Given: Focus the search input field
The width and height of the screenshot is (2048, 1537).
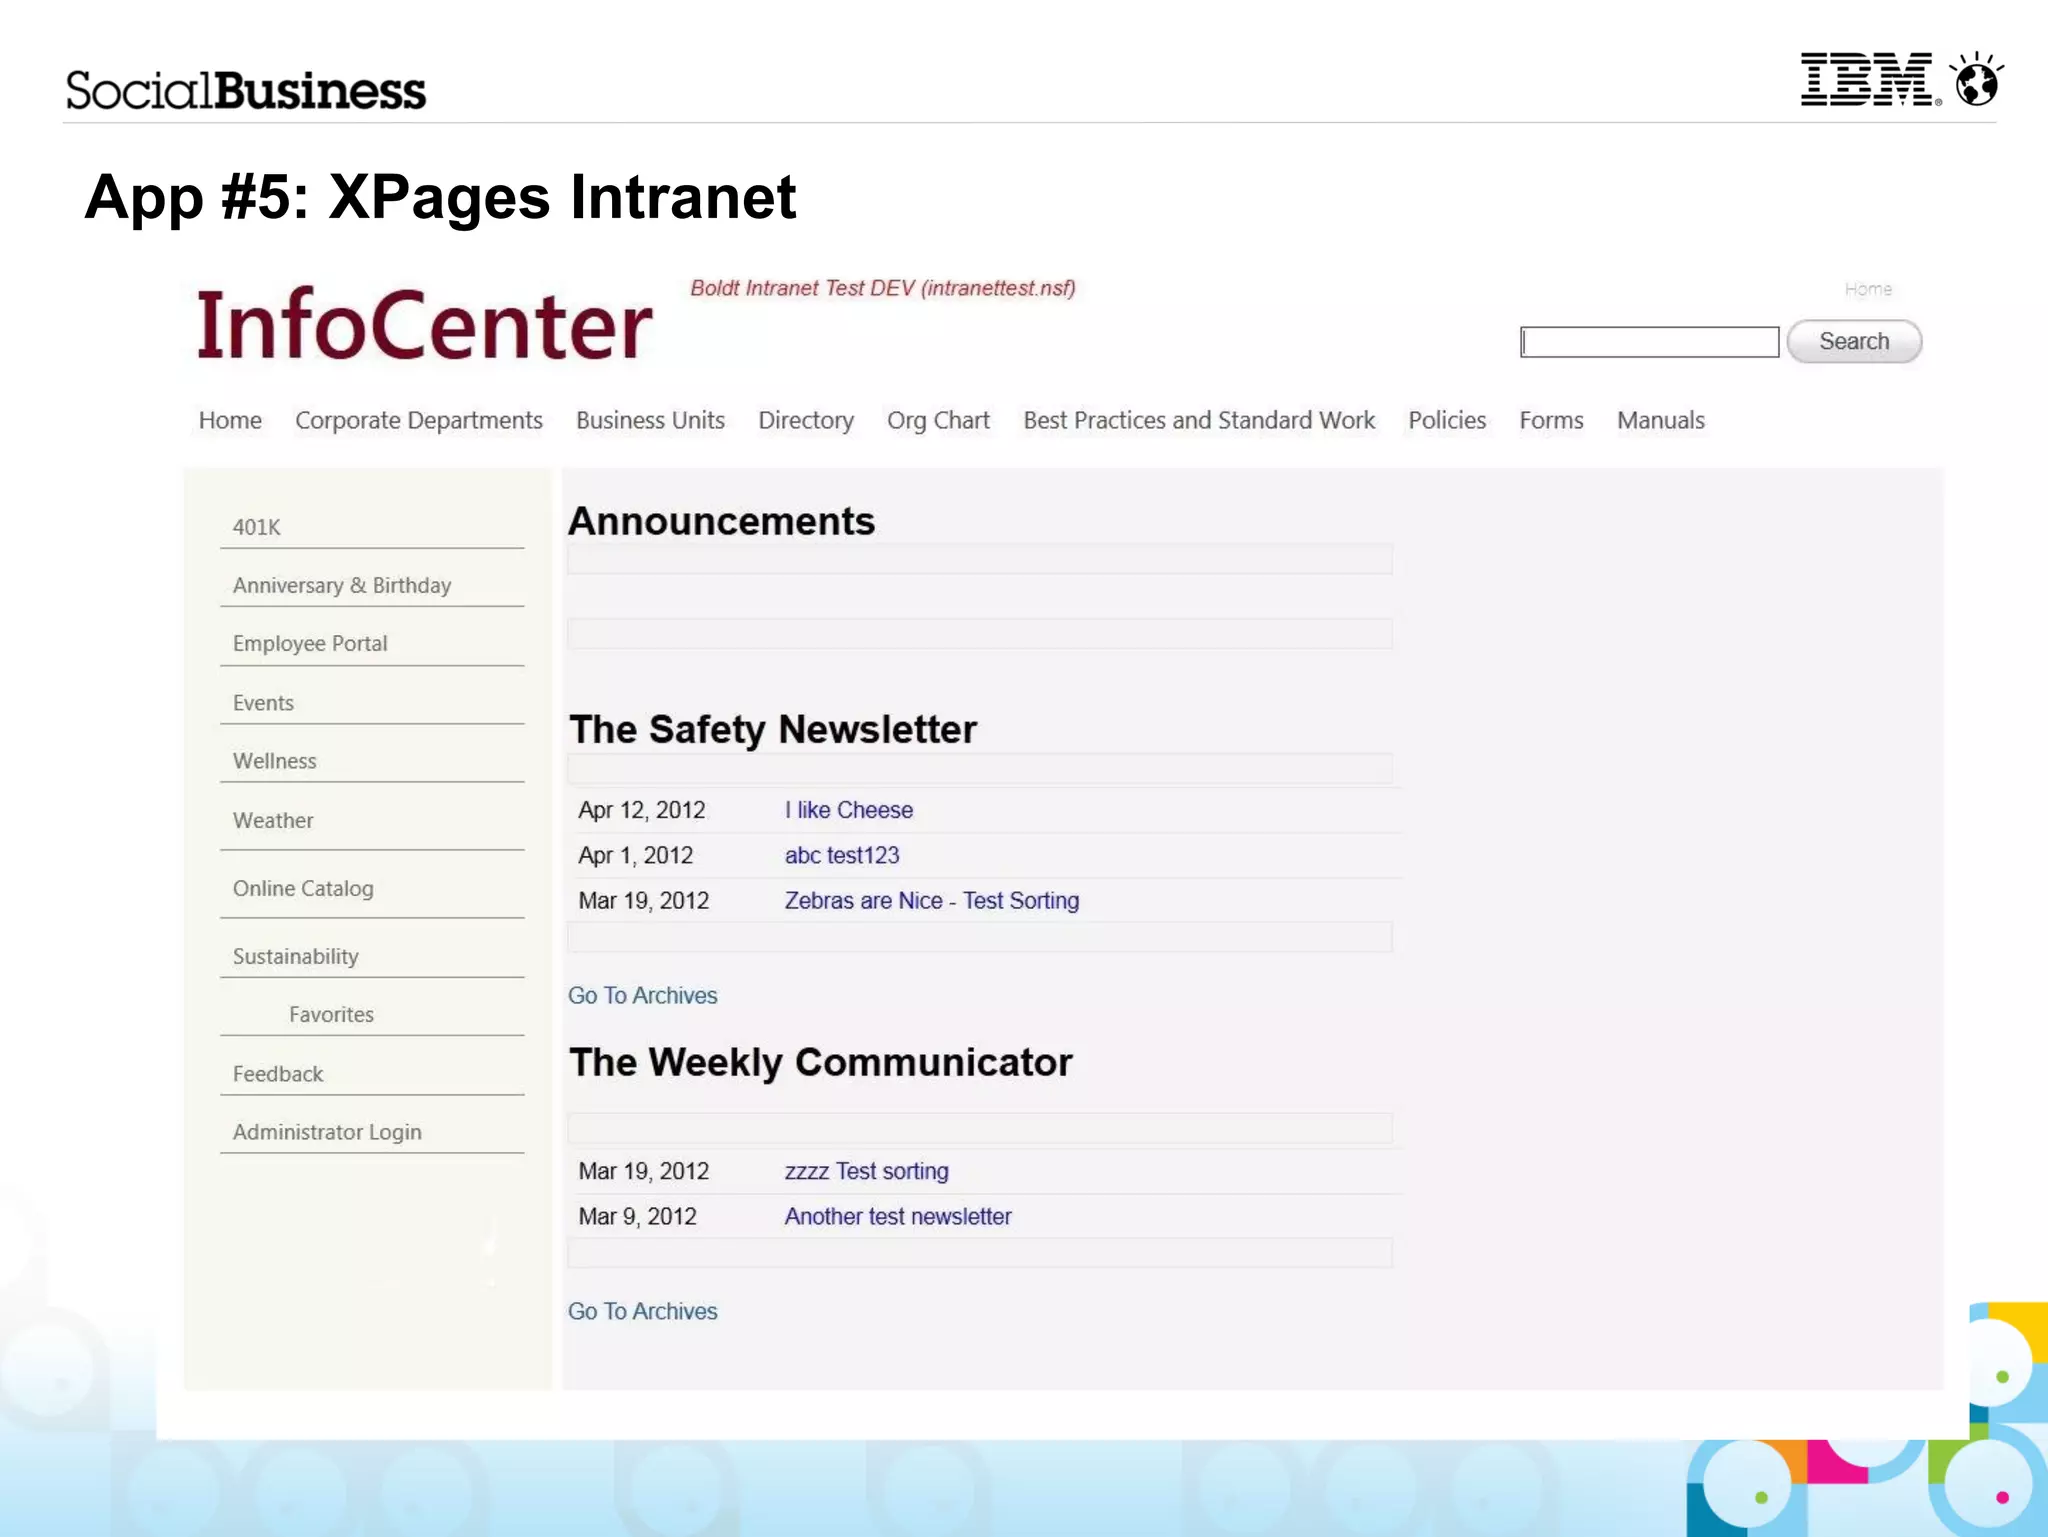Looking at the screenshot, I should [1649, 342].
